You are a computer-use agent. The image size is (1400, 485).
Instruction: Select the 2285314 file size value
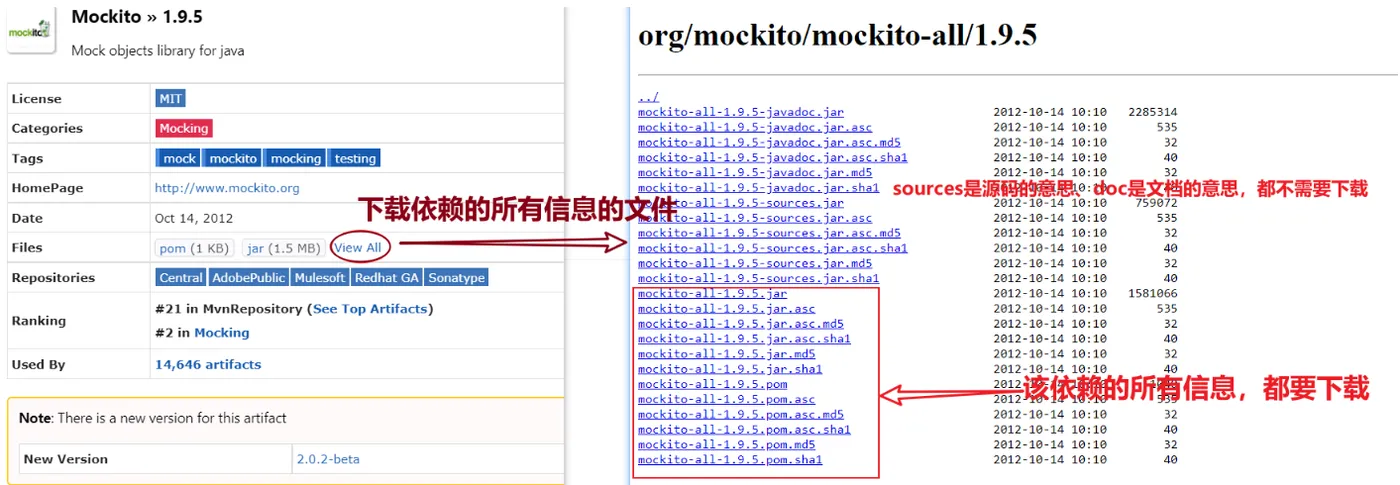[1152, 112]
